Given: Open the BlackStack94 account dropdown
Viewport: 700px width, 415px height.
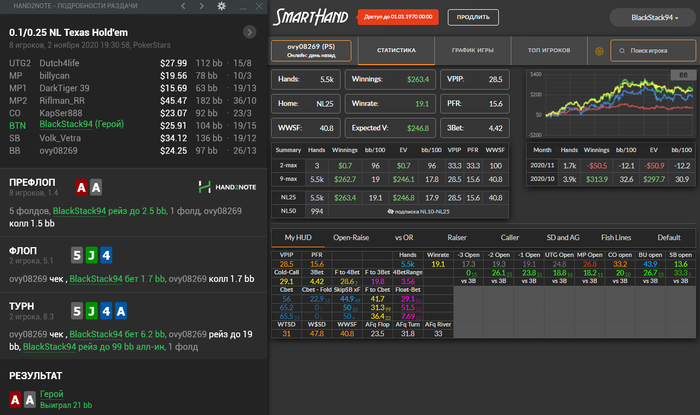Looking at the screenshot, I should click(x=654, y=18).
